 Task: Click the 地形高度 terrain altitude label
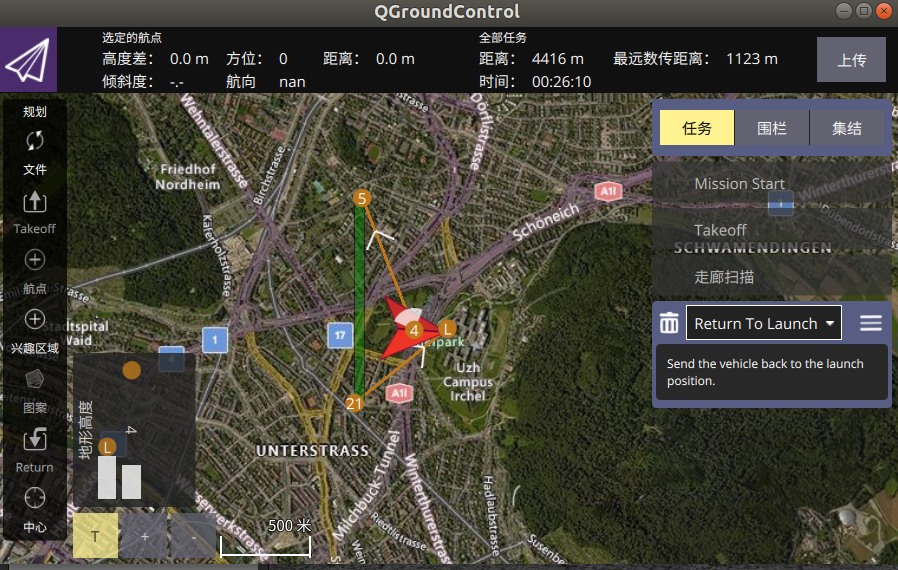pyautogui.click(x=85, y=430)
